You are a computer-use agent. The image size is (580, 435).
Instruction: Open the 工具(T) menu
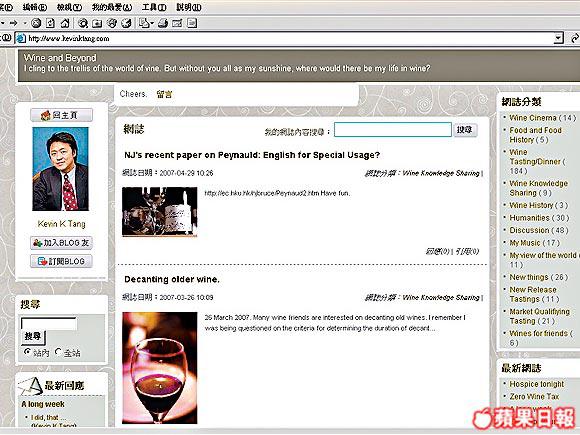[x=154, y=7]
